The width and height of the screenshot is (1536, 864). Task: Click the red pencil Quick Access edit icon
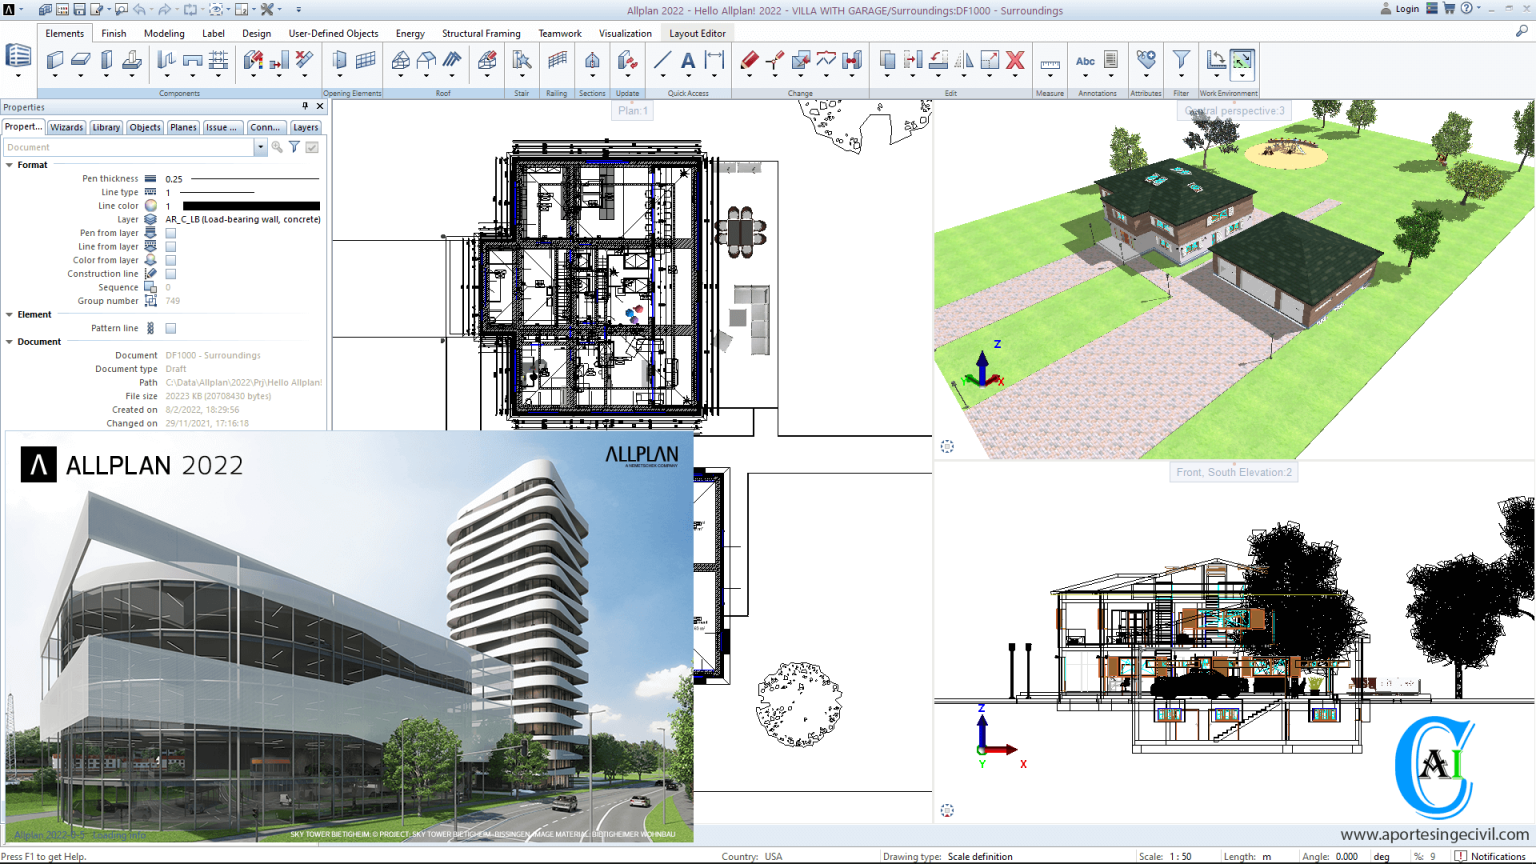coord(750,60)
